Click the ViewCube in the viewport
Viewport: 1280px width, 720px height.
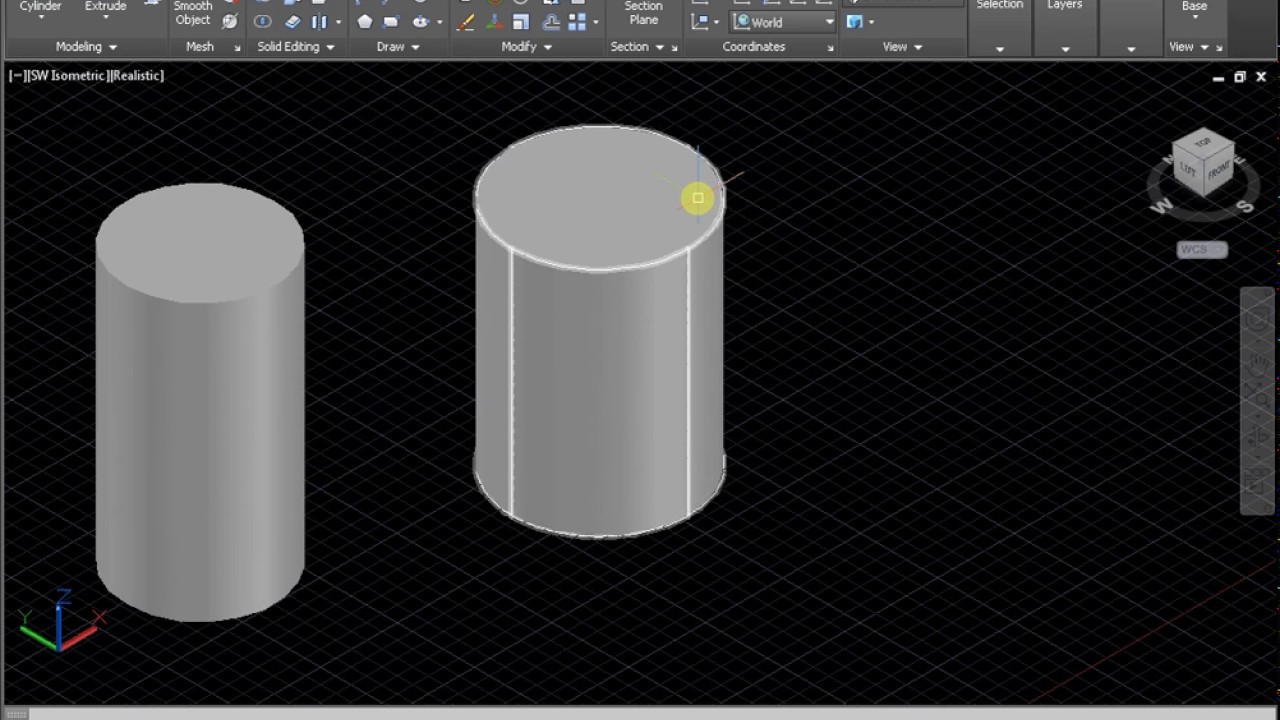[x=1203, y=167]
